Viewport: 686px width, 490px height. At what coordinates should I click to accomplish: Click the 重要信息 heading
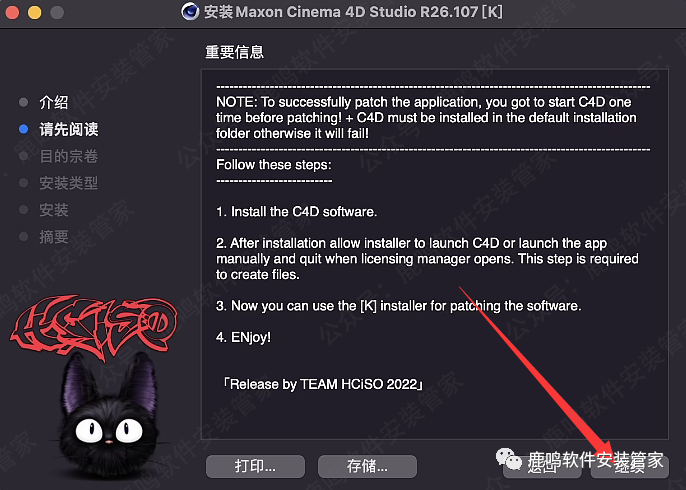point(234,52)
